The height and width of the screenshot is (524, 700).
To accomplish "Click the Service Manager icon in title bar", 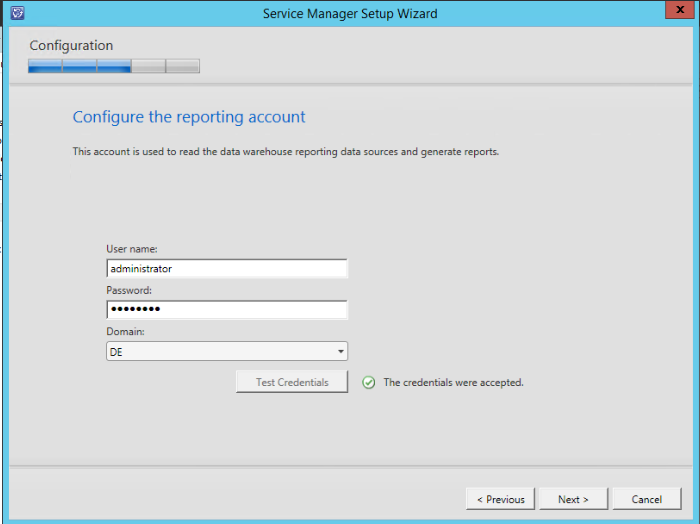I will [17, 13].
